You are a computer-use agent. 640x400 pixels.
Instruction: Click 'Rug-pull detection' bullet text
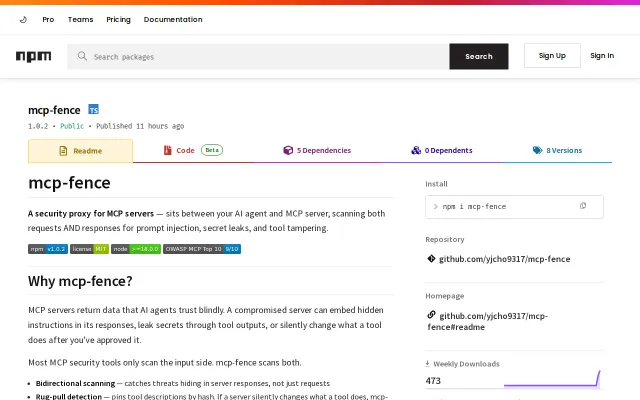[x=69, y=396]
